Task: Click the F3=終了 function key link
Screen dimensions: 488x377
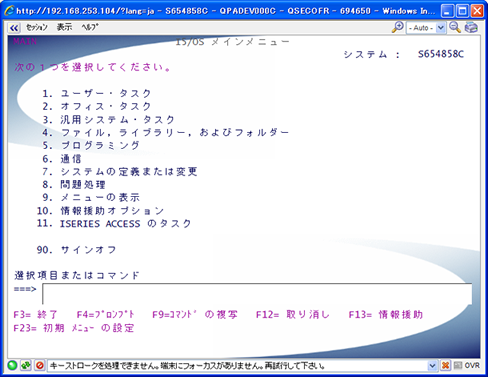Action: 35,315
